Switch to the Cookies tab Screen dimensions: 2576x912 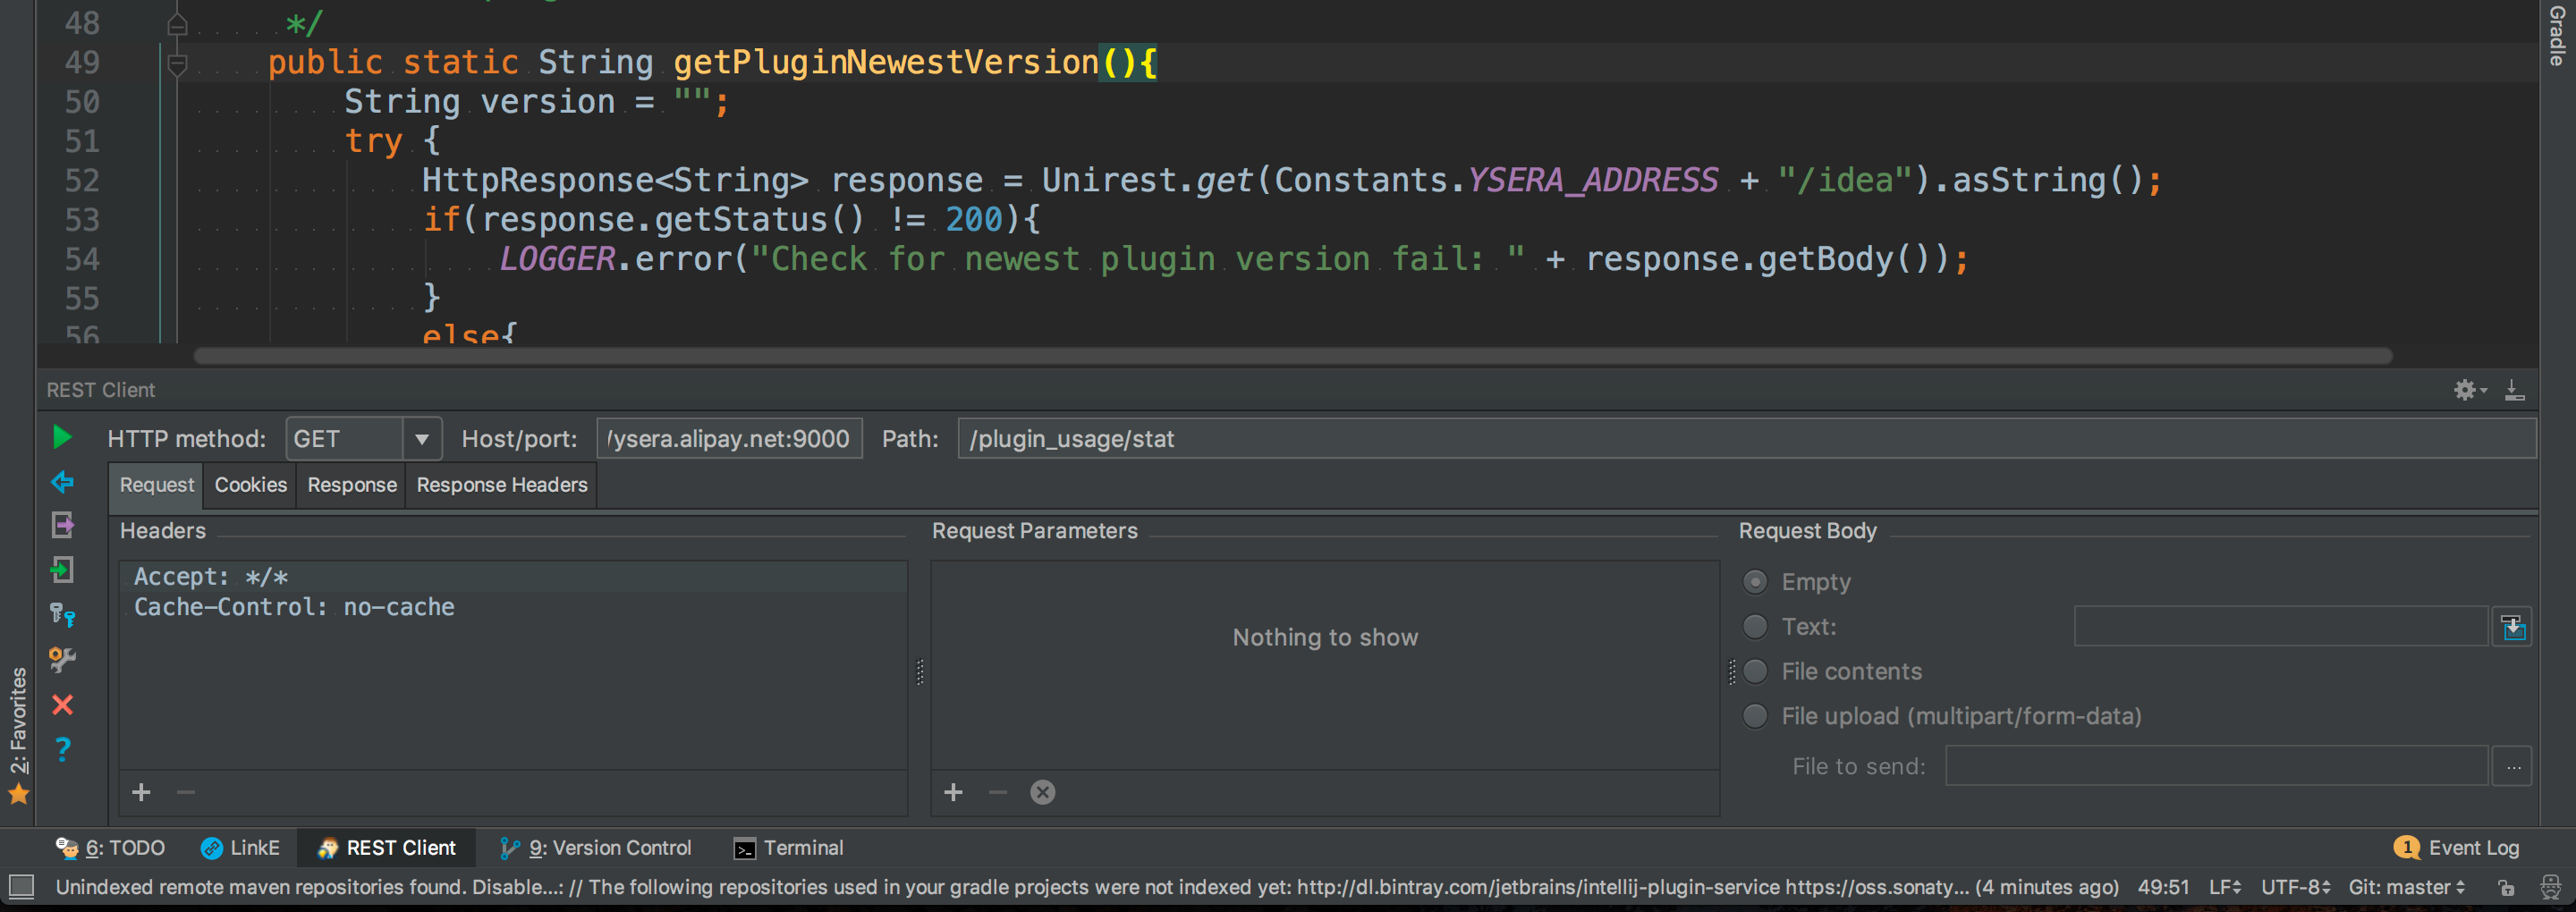[x=251, y=485]
